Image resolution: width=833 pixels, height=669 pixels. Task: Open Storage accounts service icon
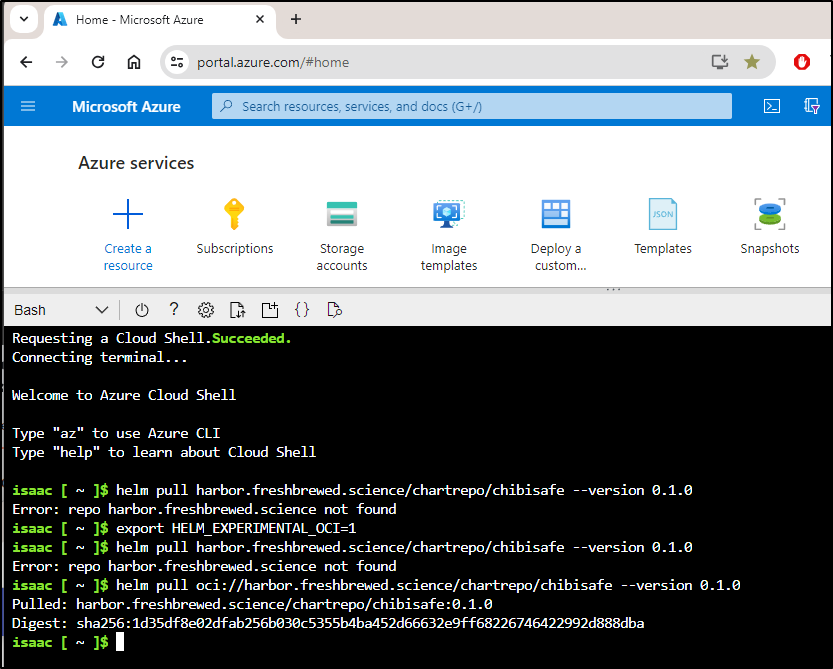click(x=342, y=214)
